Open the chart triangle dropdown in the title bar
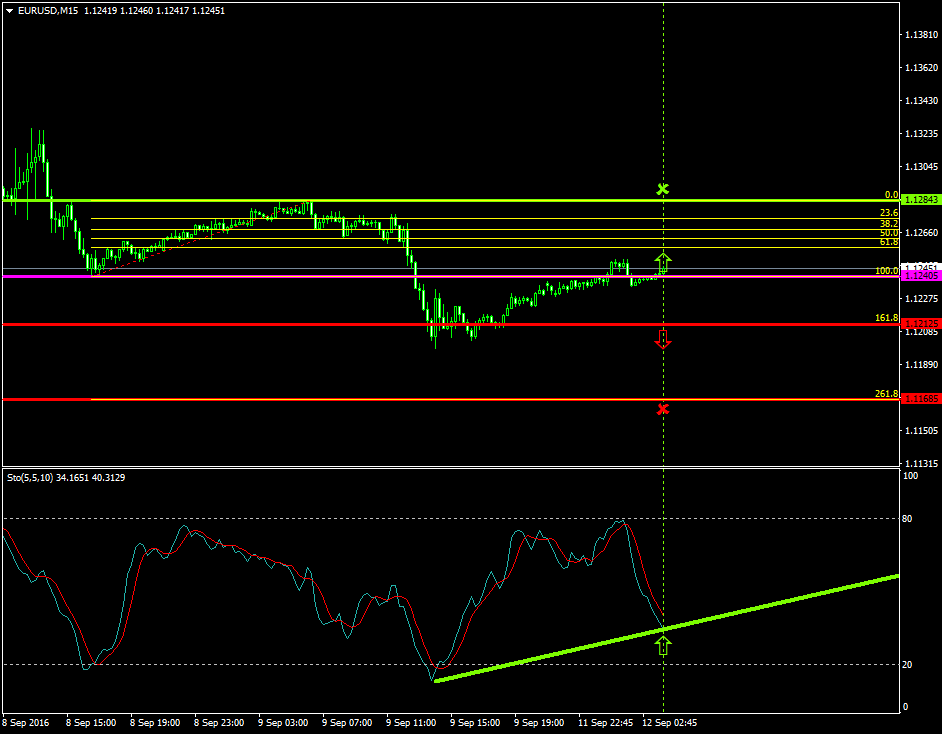Screen dimensions: 942x734 (x=8, y=8)
